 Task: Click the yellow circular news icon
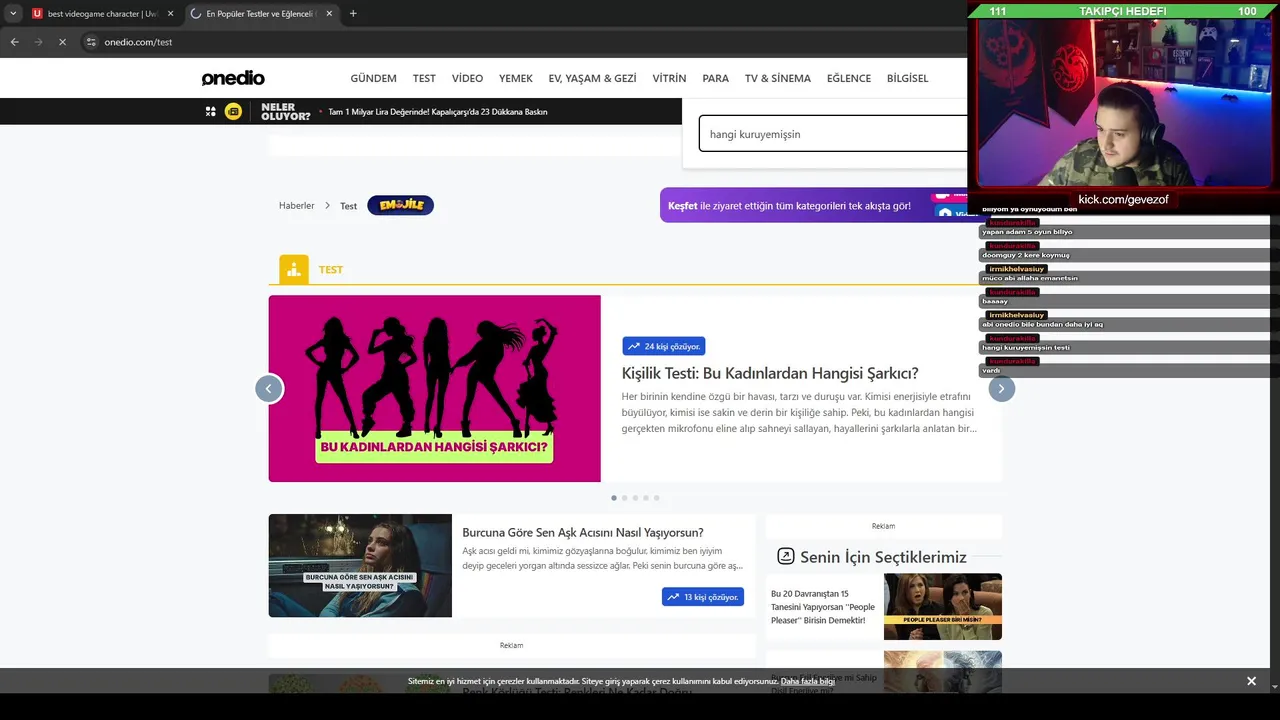click(233, 112)
